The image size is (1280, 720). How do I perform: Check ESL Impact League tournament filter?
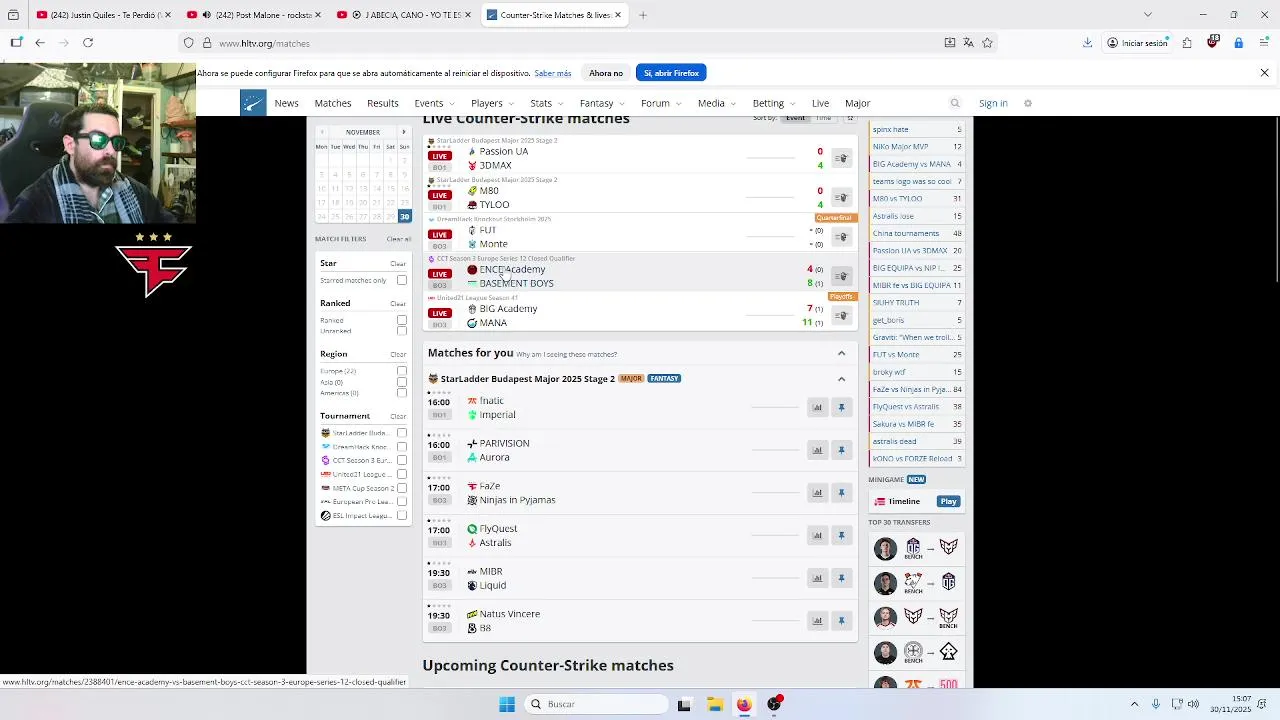[x=402, y=516]
